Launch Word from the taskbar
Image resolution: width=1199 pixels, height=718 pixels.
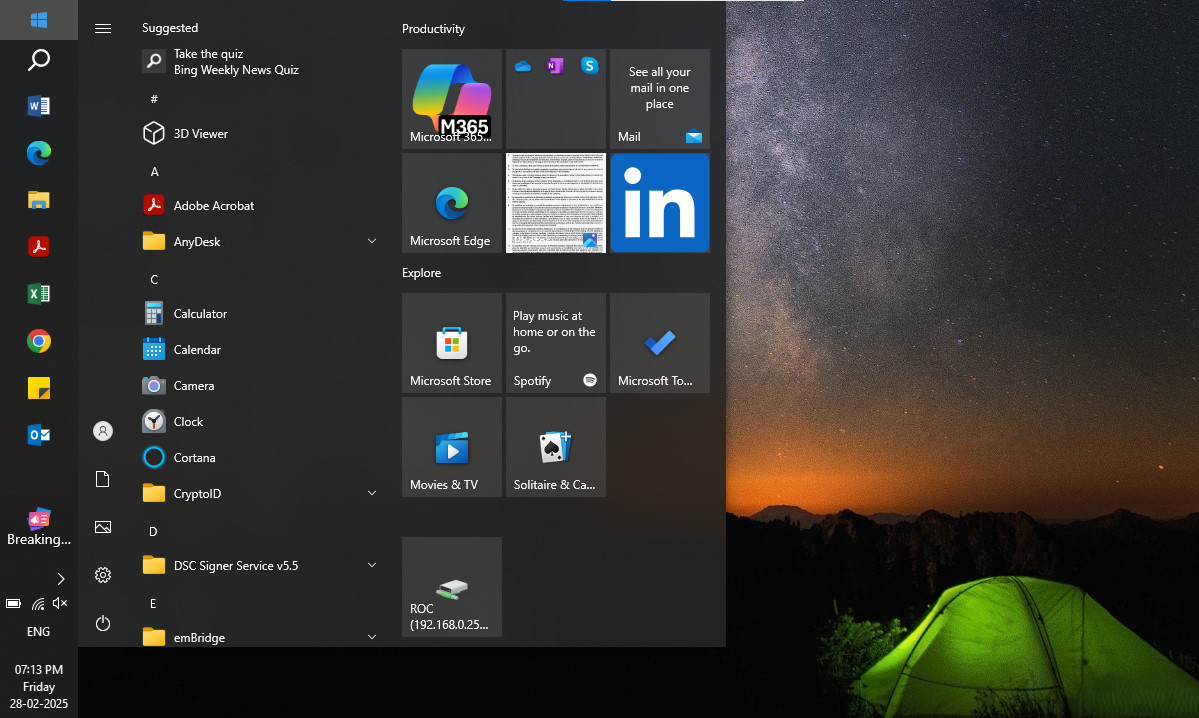coord(38,106)
